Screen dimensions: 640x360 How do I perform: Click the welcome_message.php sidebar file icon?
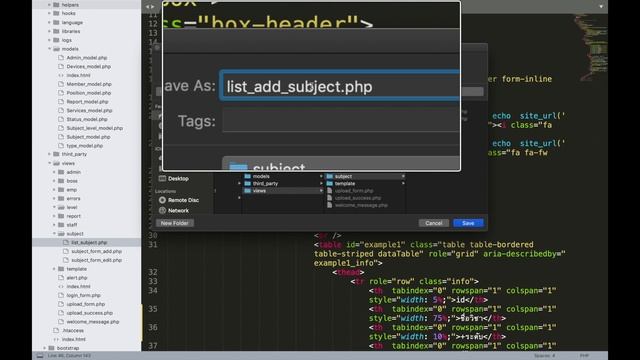[61, 322]
